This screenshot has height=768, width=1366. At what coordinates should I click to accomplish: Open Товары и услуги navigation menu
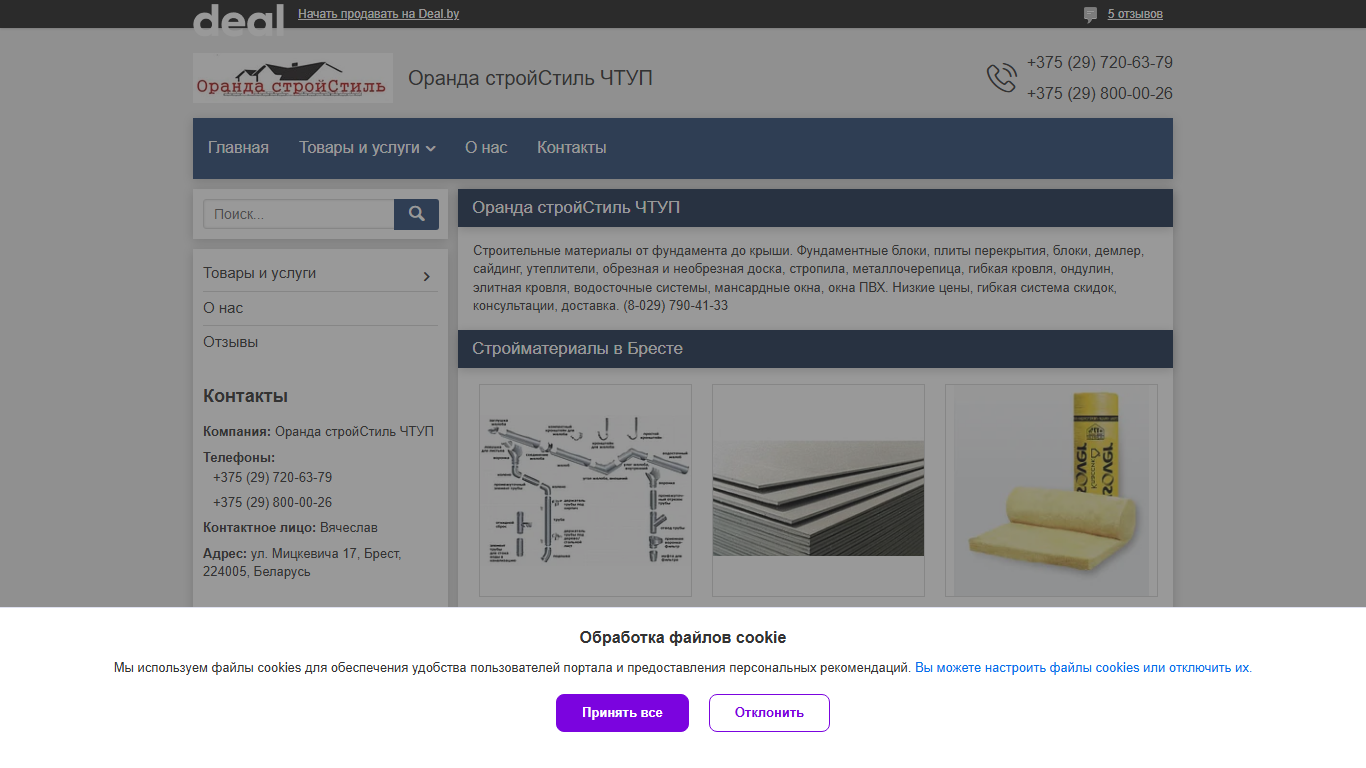367,148
